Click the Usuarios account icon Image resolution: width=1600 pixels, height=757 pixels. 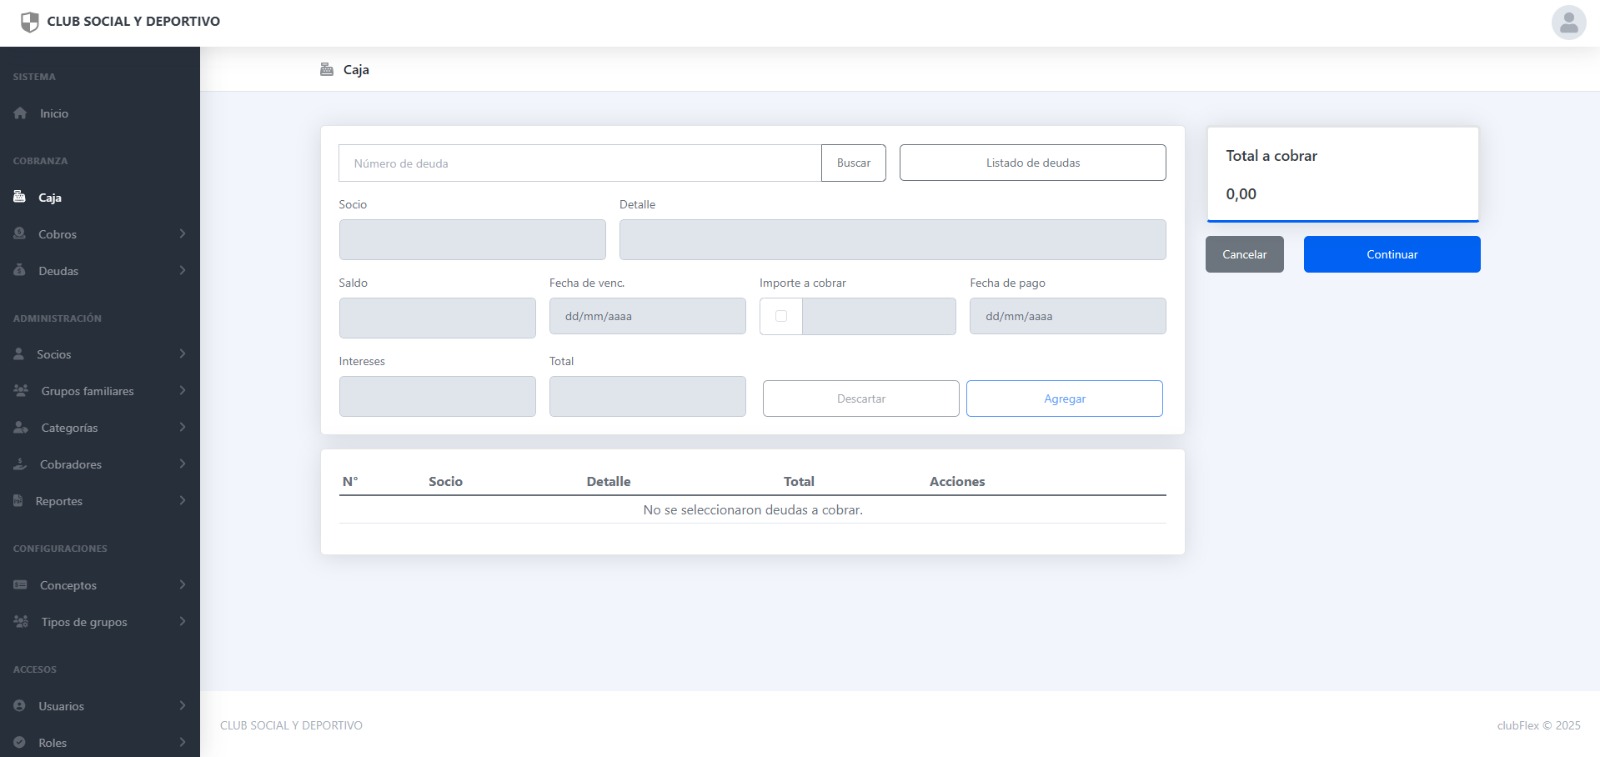(x=19, y=706)
